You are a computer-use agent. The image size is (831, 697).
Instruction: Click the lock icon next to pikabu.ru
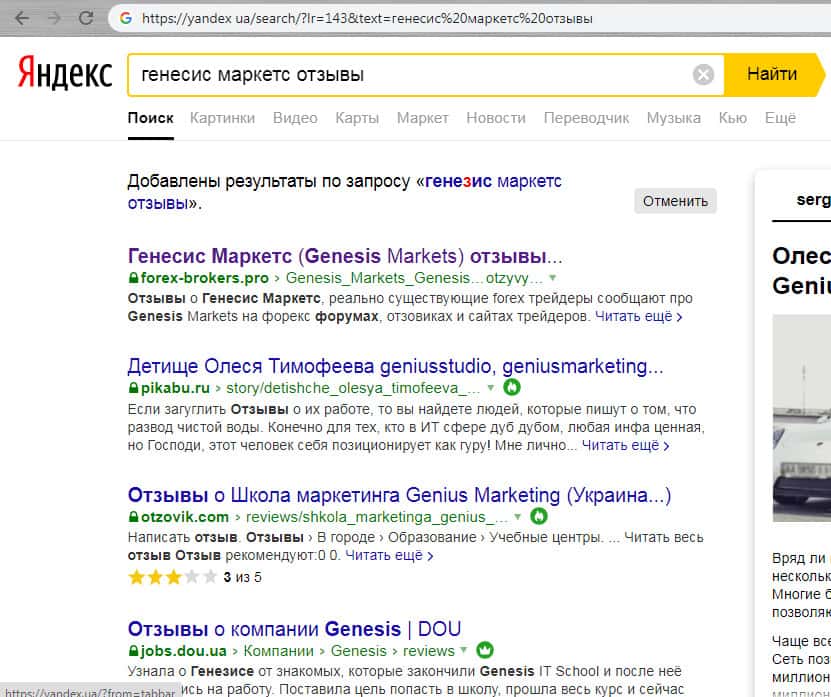[x=134, y=388]
